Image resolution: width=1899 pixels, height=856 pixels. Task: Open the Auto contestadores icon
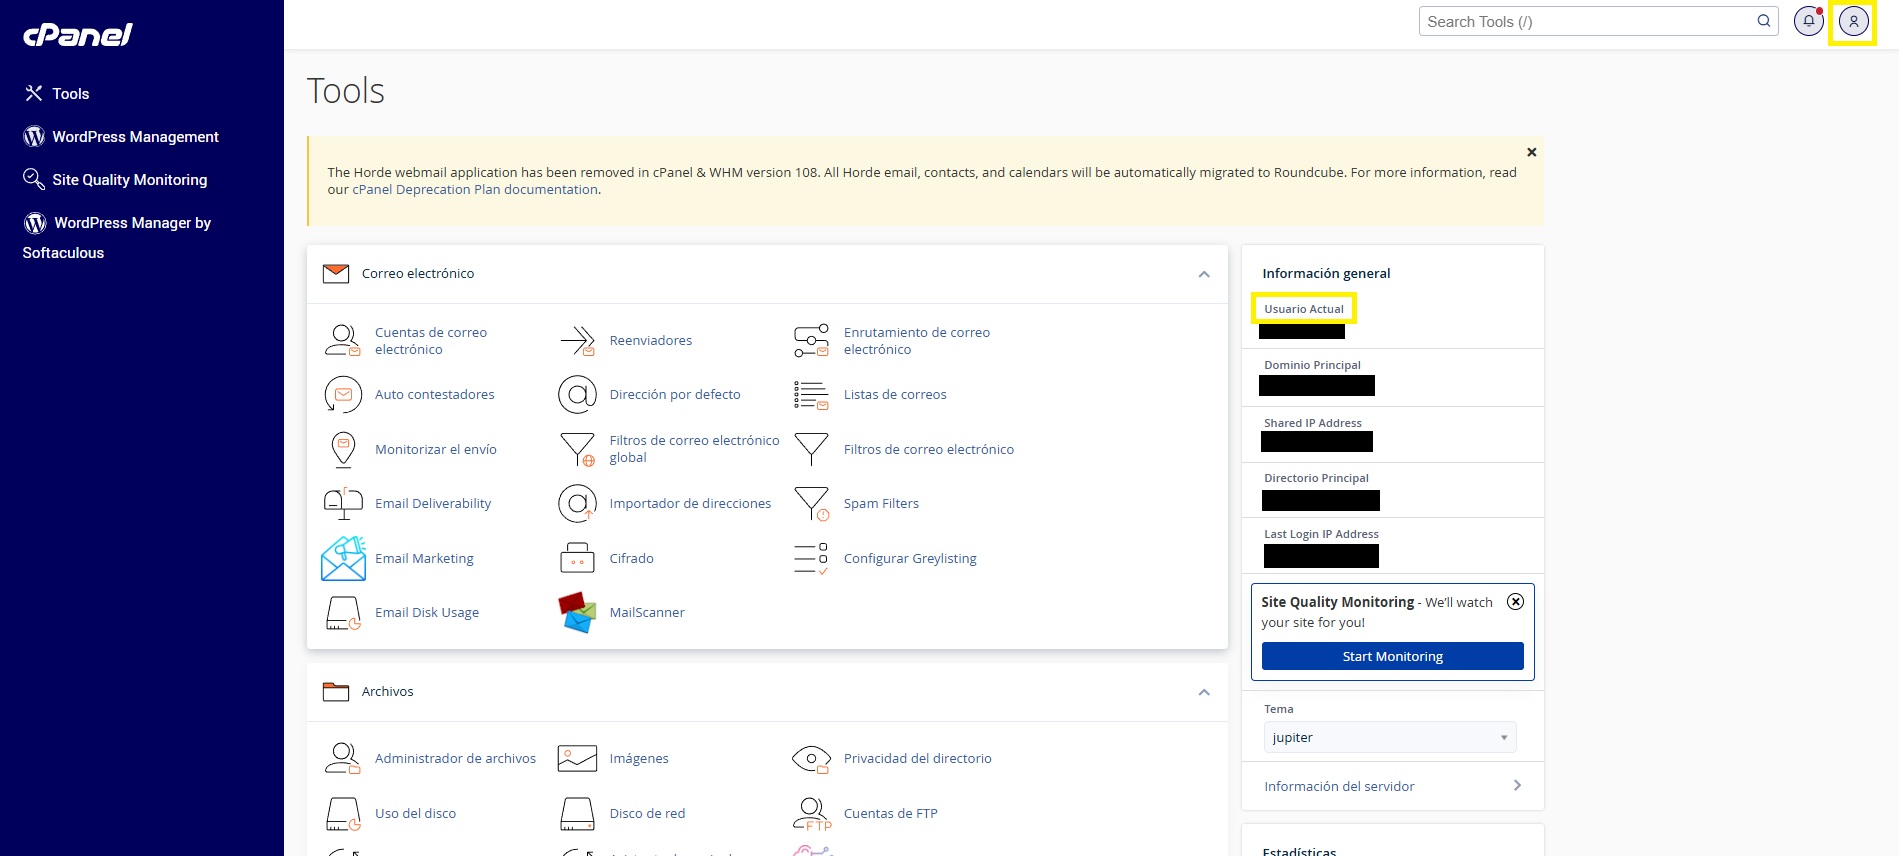point(343,394)
